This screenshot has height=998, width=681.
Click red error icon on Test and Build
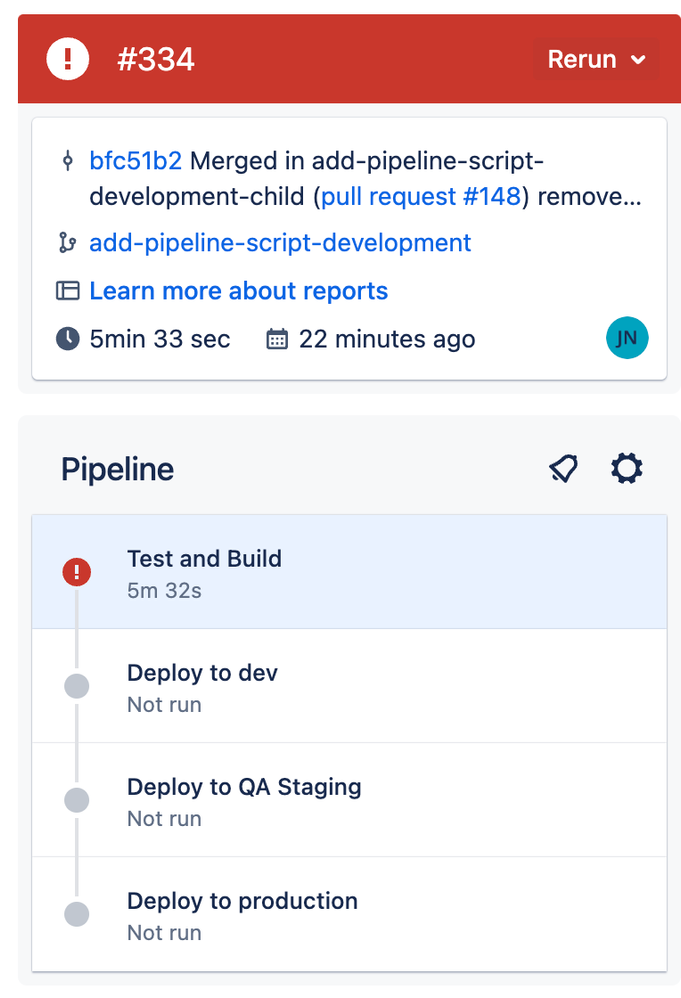click(x=76, y=573)
